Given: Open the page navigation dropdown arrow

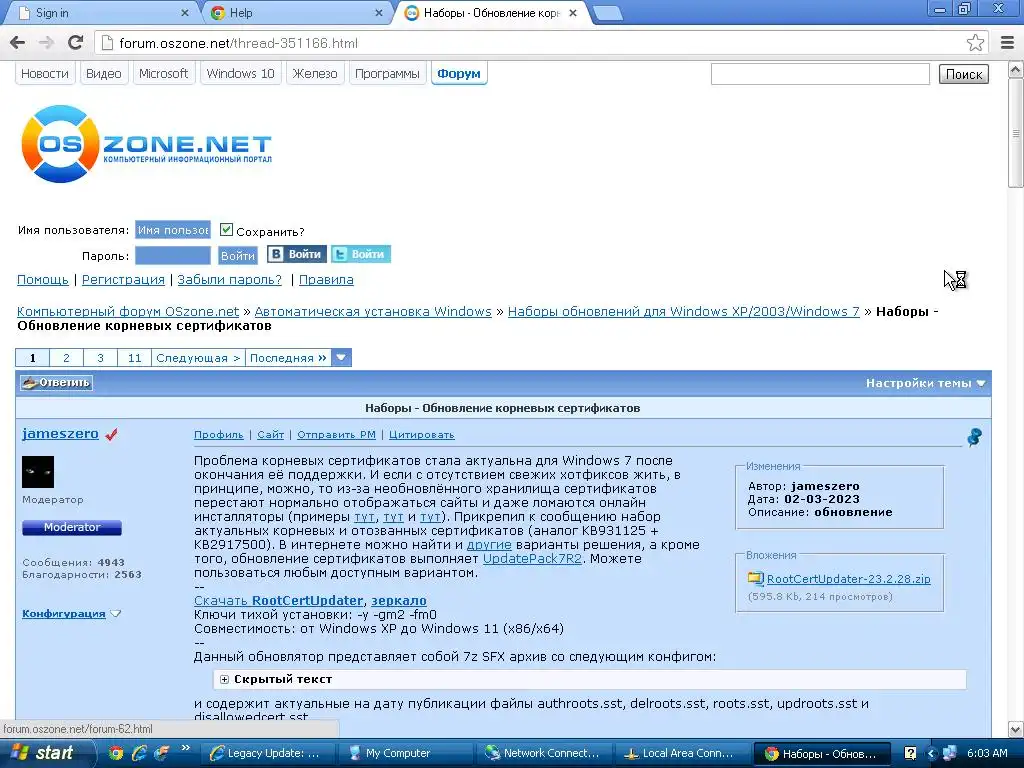Looking at the screenshot, I should tap(341, 358).
